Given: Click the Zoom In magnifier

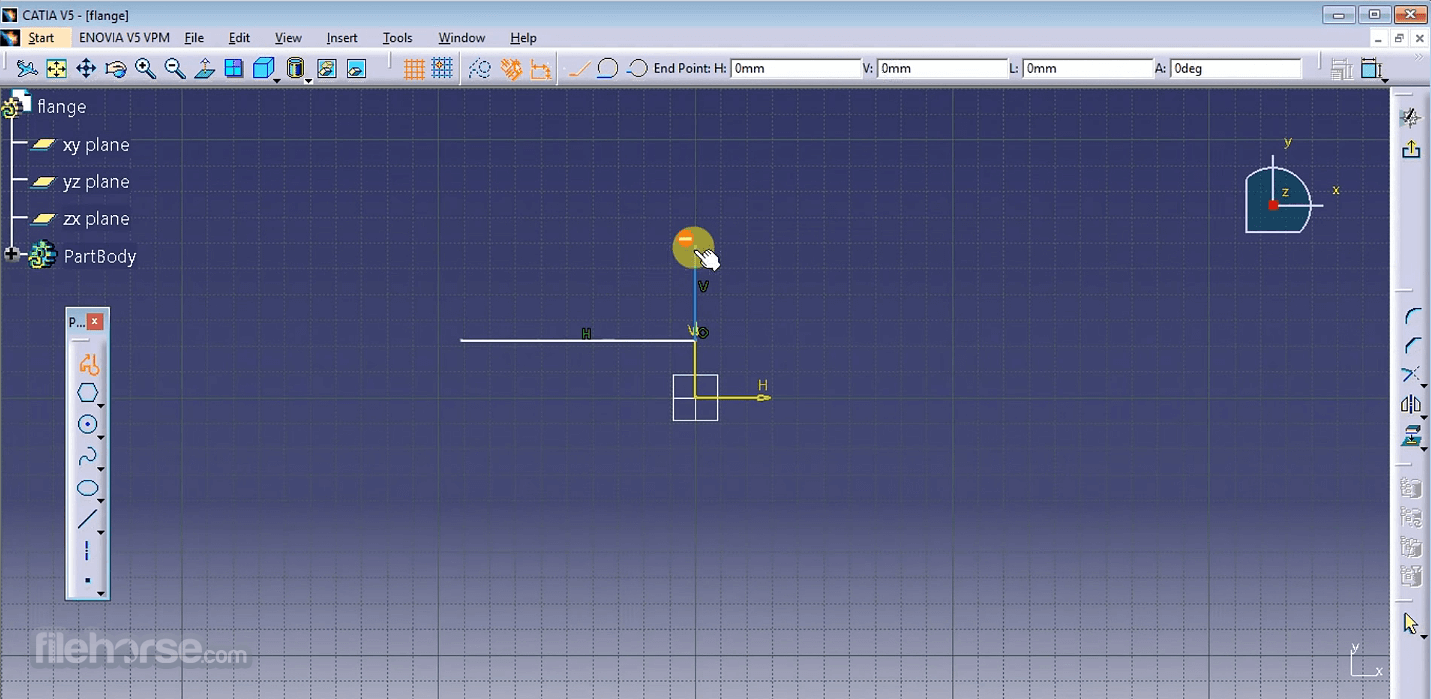Looking at the screenshot, I should pyautogui.click(x=146, y=68).
